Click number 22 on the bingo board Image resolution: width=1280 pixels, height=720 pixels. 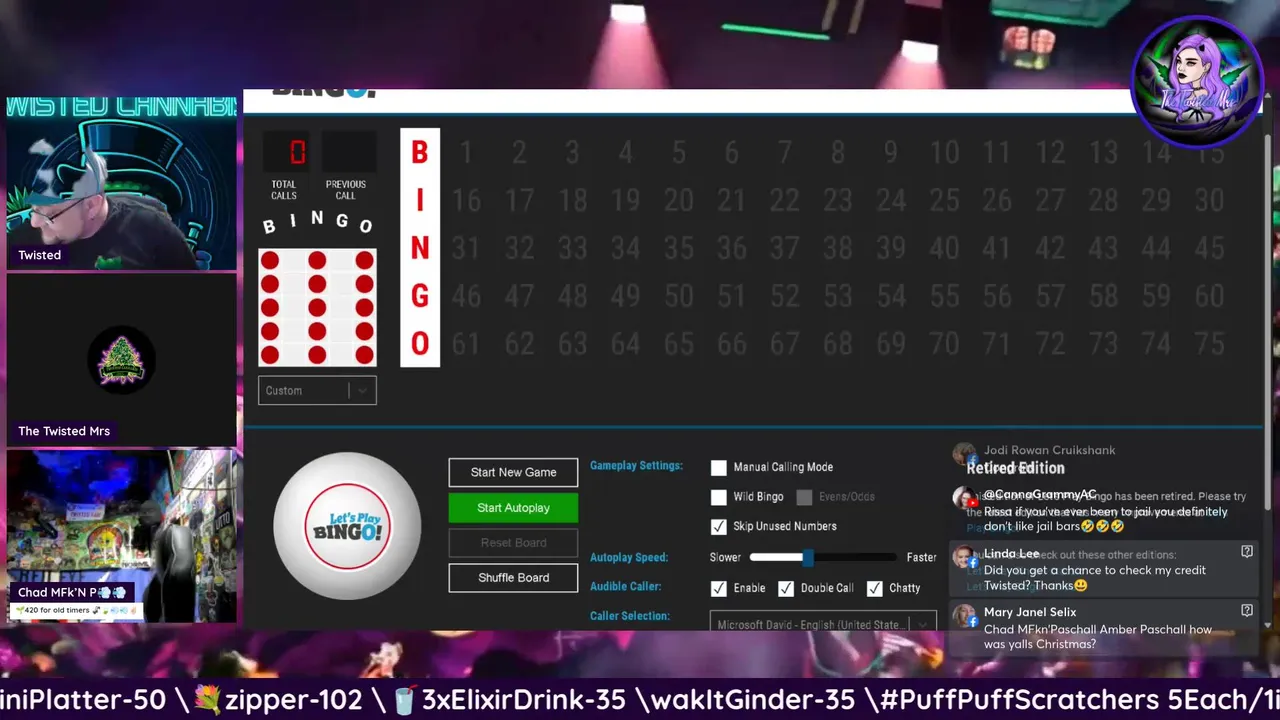click(x=785, y=200)
